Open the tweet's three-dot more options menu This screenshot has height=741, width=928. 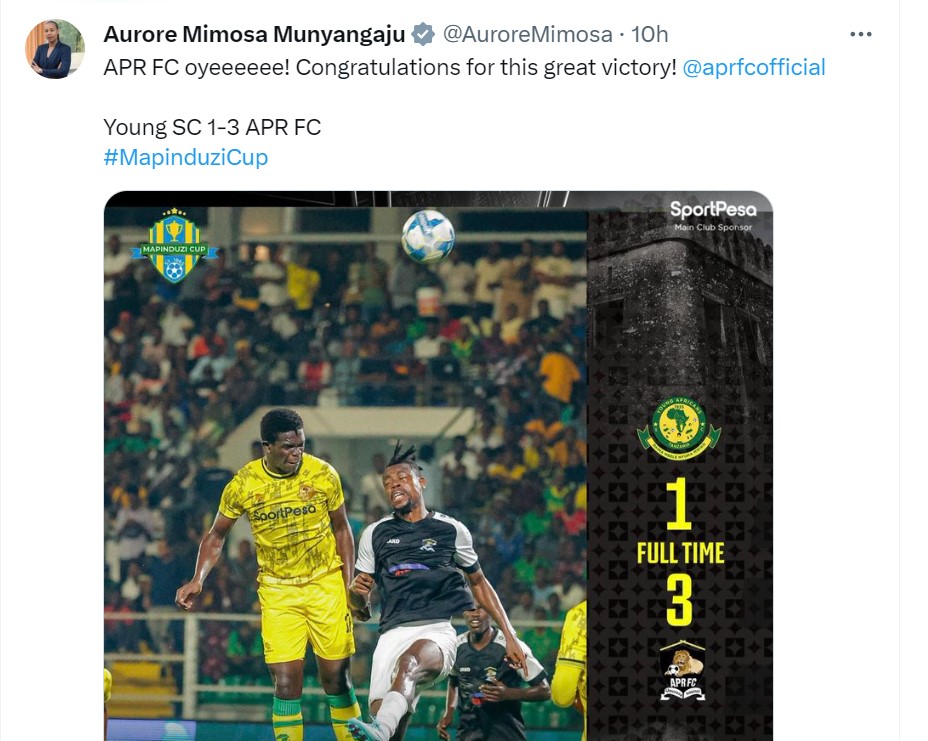(860, 34)
